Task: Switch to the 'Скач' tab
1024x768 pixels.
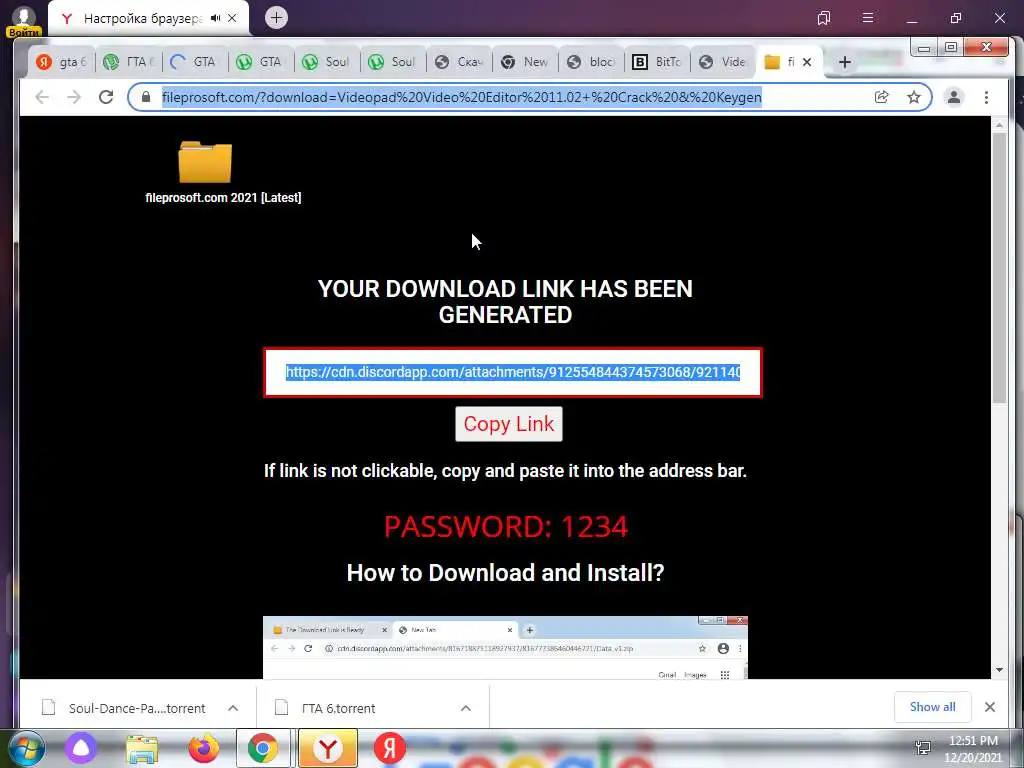Action: (x=459, y=62)
